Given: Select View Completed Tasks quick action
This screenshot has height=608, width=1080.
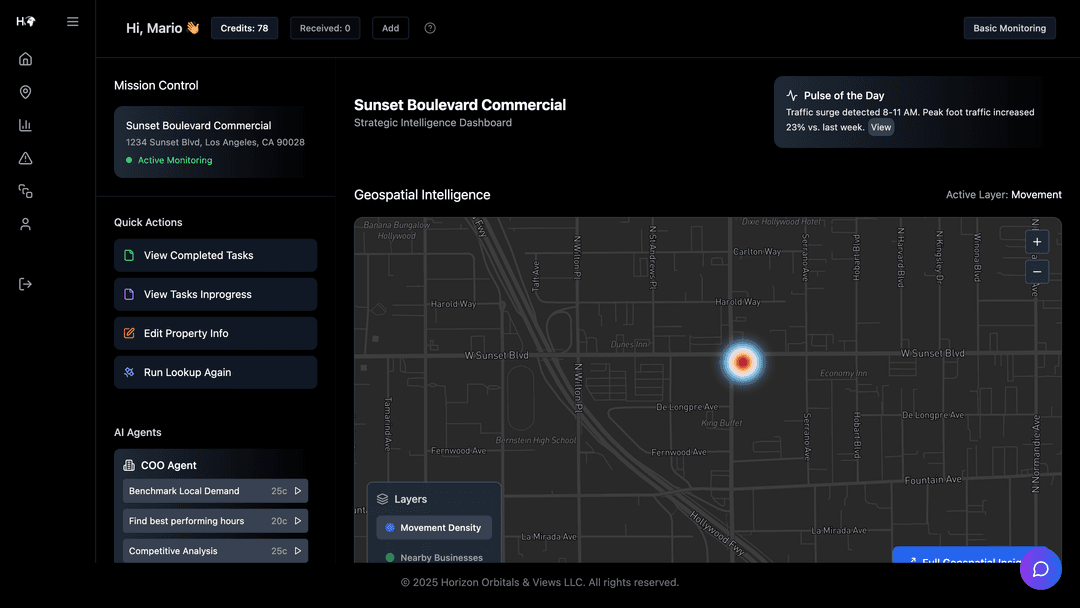Looking at the screenshot, I should (215, 255).
